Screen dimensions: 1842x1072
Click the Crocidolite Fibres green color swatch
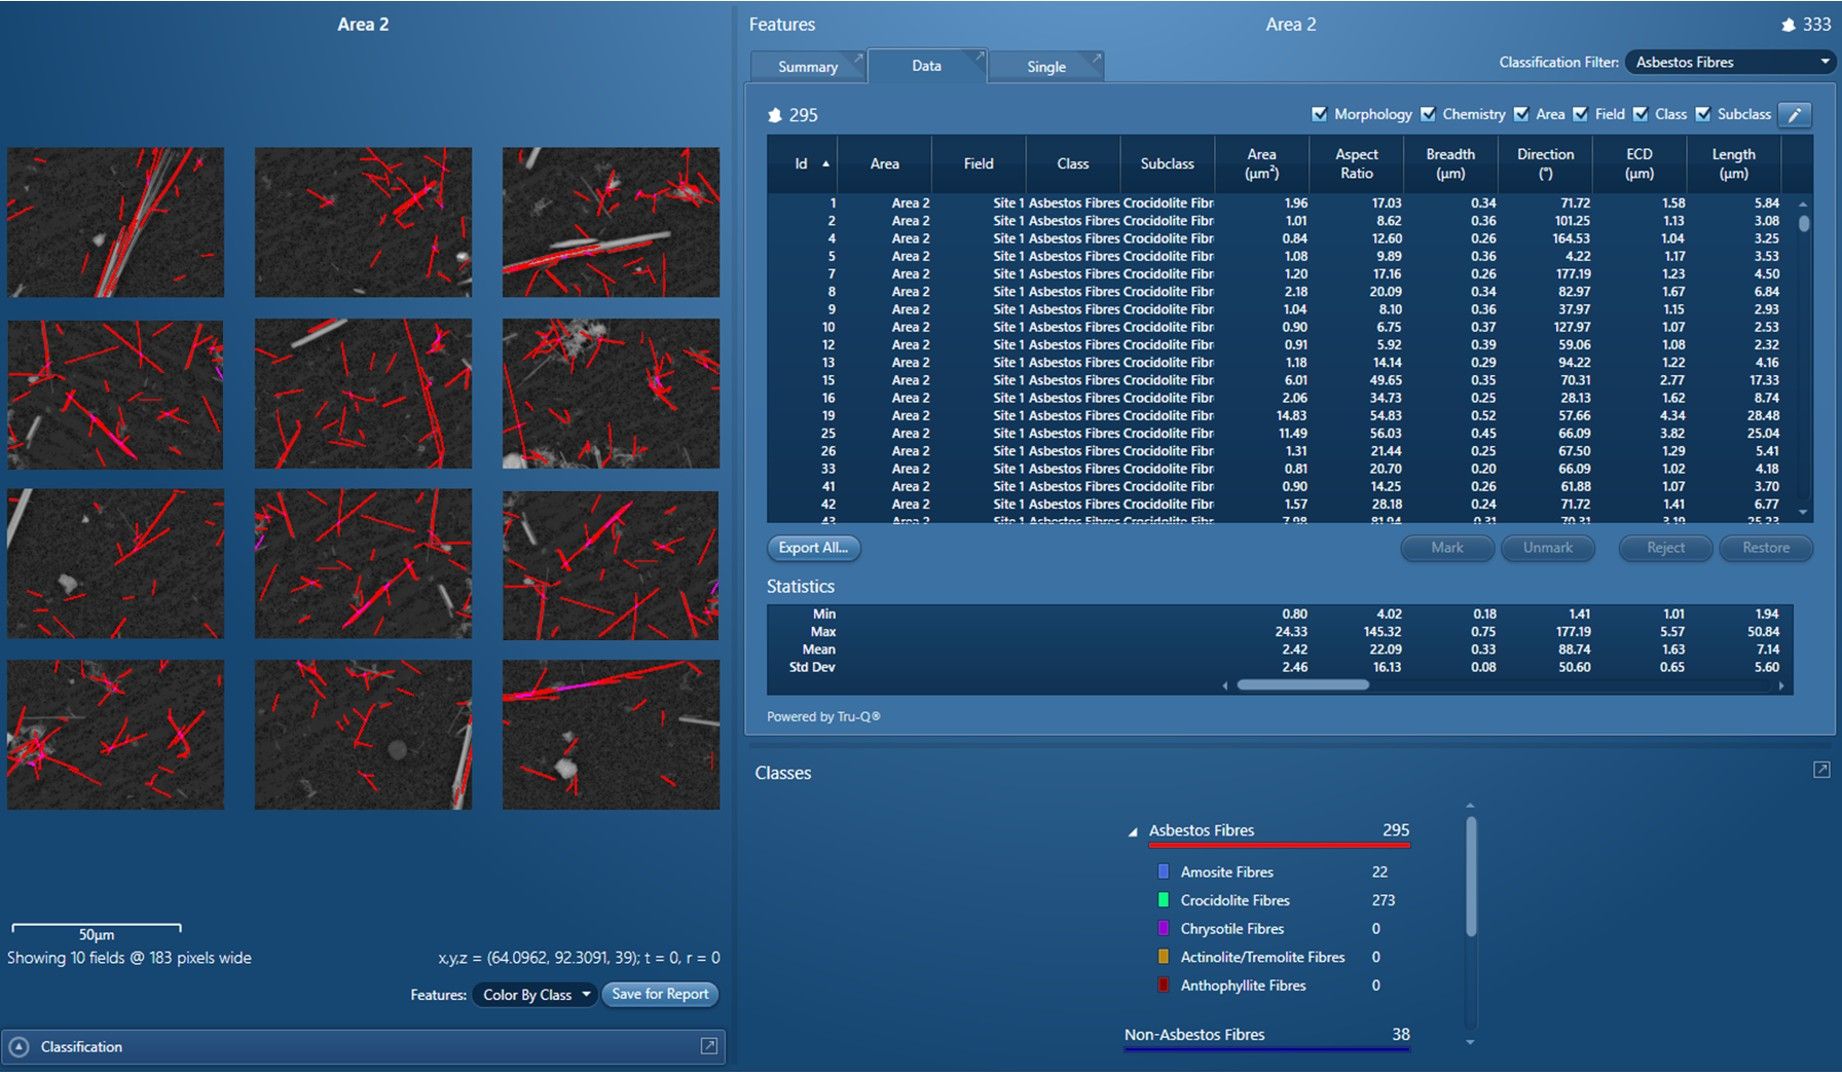point(1163,900)
